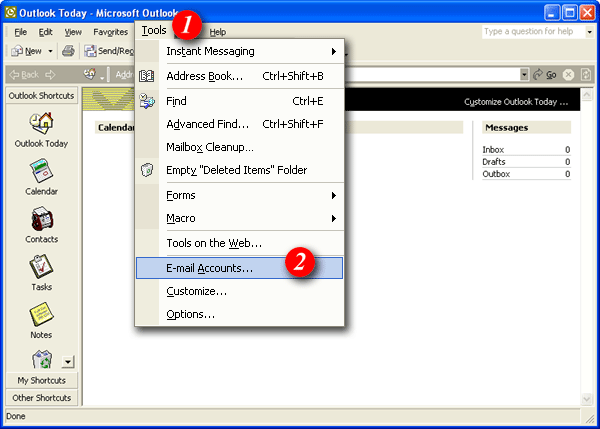
Task: Click the Print toolbar icon
Action: pos(68,51)
